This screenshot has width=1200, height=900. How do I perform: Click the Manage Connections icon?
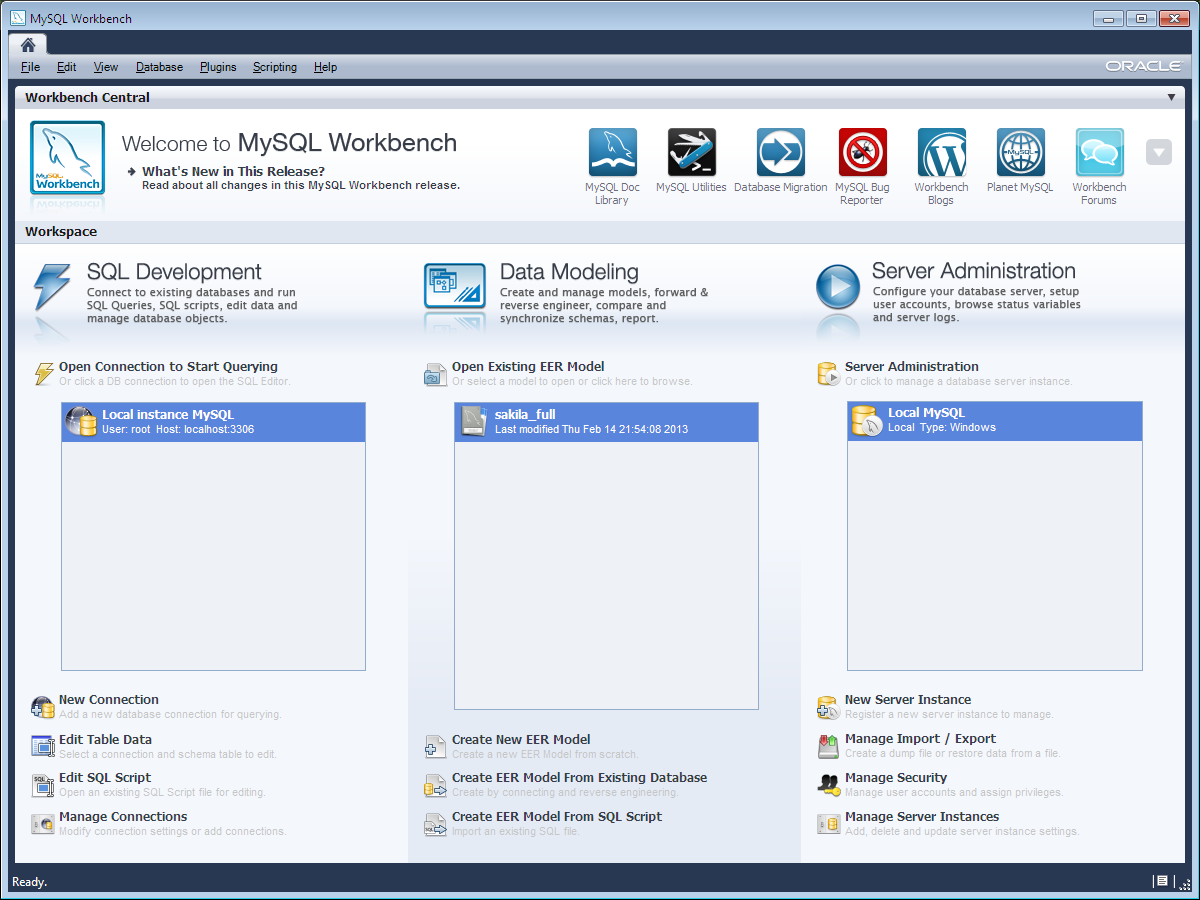43,824
